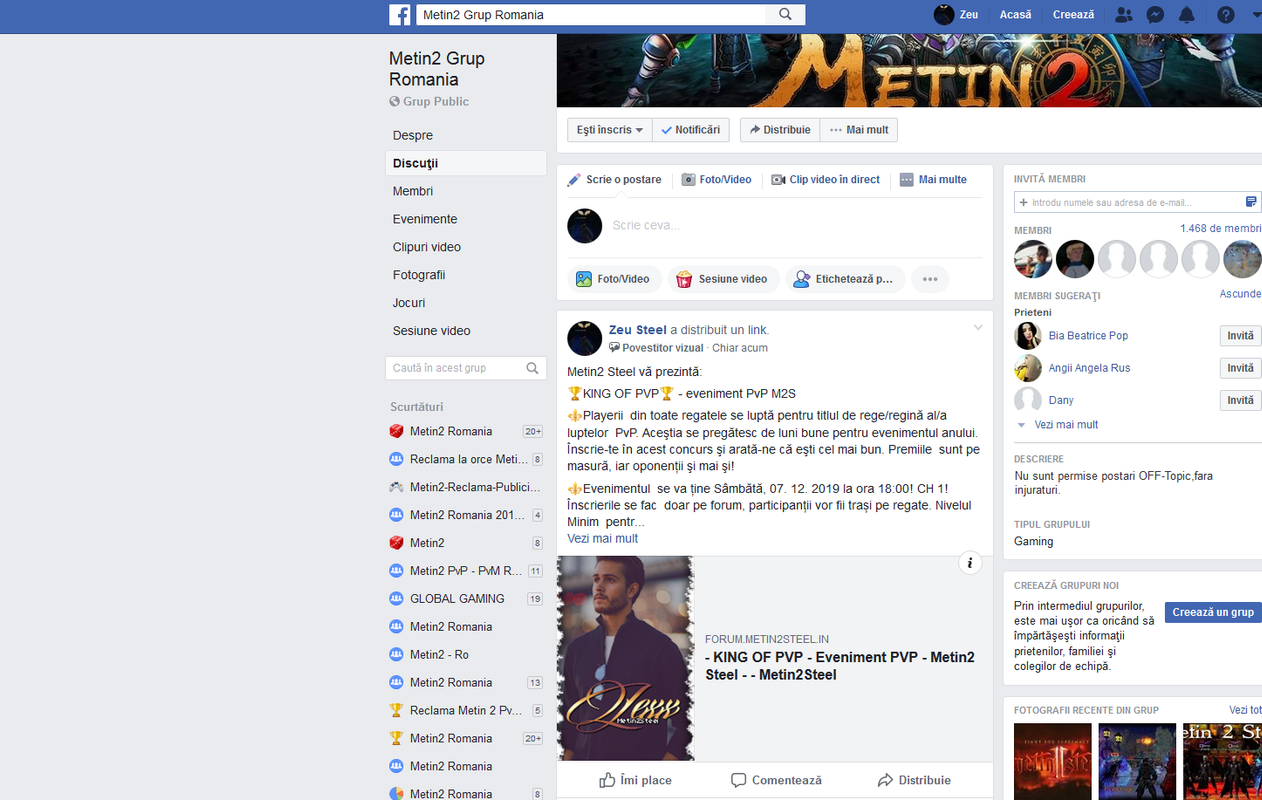The height and width of the screenshot is (800, 1262).
Task: Select Mai multe composer tab
Action: pos(933,180)
